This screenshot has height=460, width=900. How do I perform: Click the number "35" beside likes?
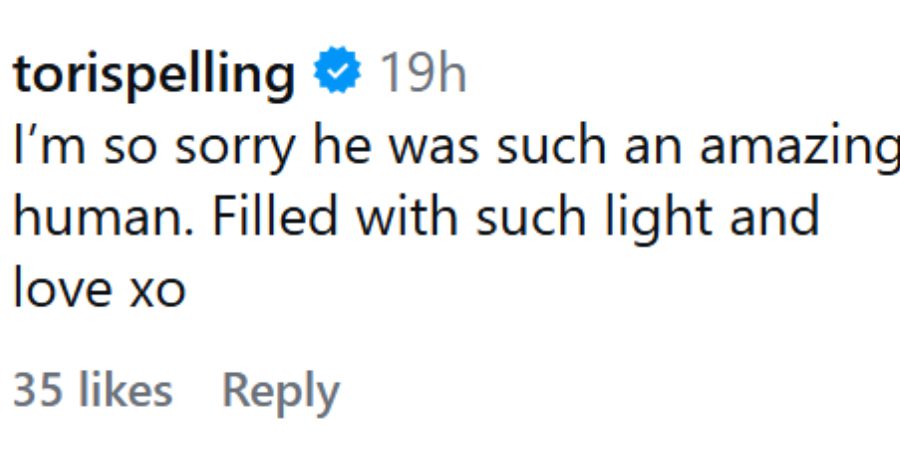click(x=38, y=390)
